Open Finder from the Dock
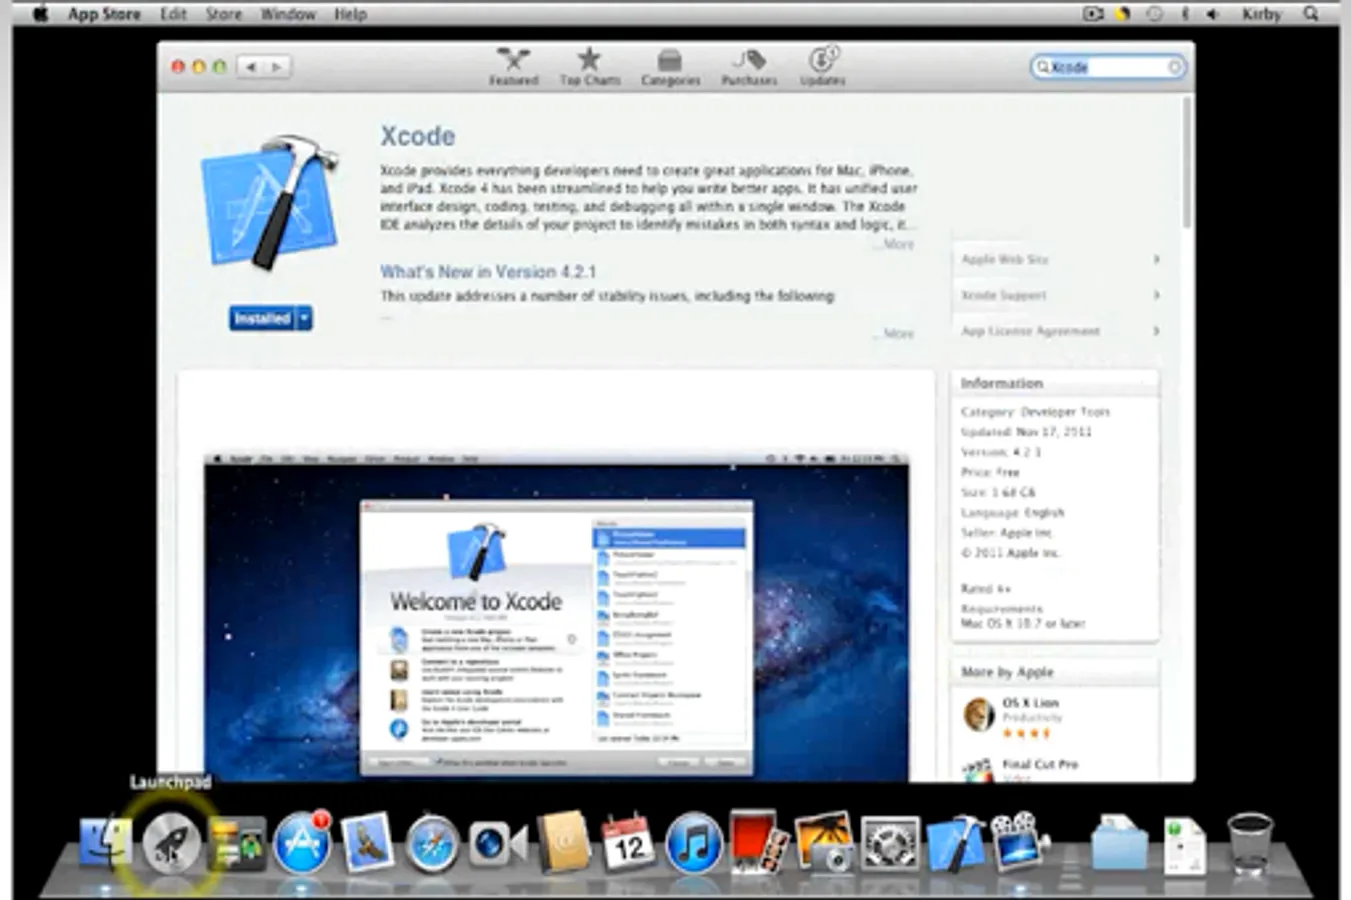Image resolution: width=1351 pixels, height=900 pixels. pos(106,843)
